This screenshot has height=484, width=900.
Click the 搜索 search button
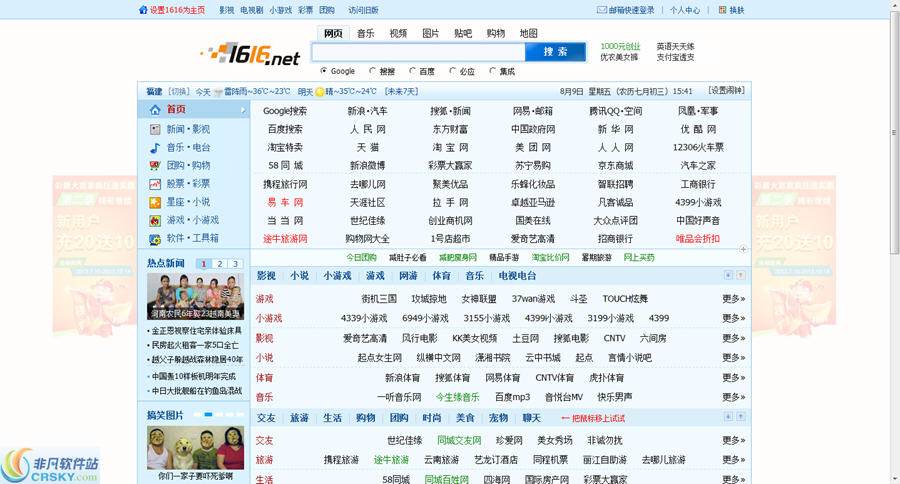(556, 52)
